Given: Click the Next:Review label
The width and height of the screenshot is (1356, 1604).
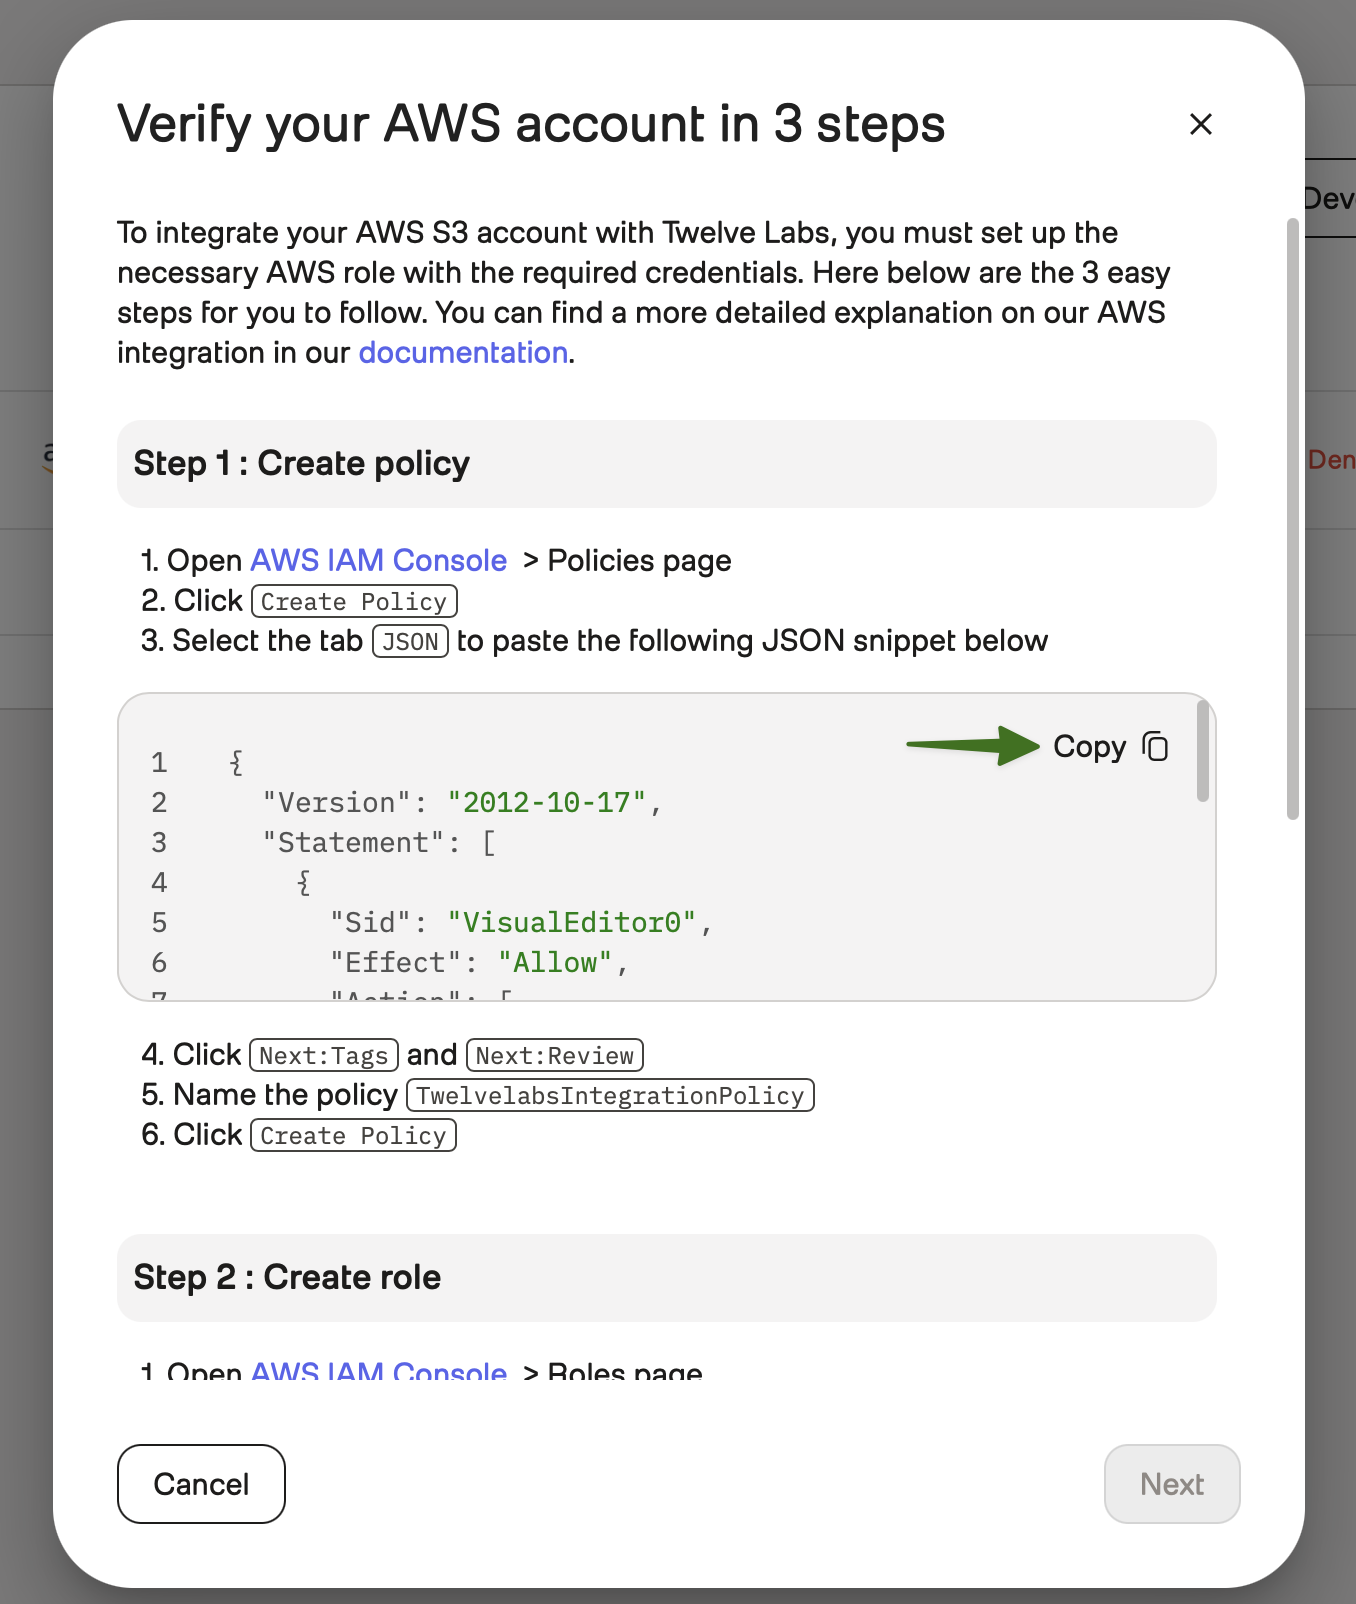Looking at the screenshot, I should coord(555,1056).
